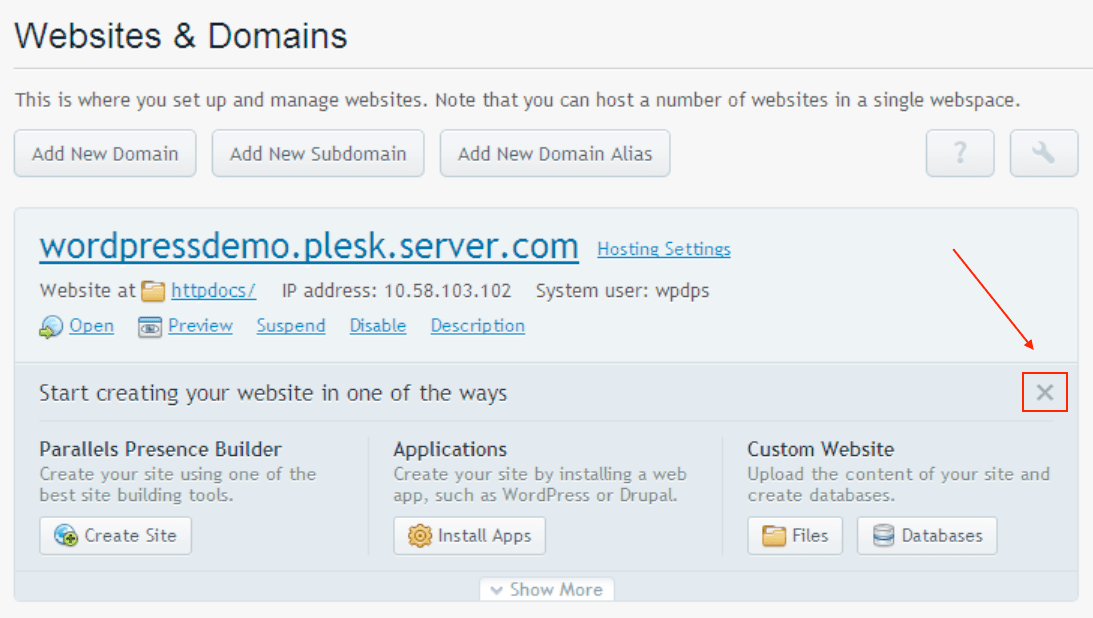
Task: Click the database icon on Databases button
Action: 883,536
